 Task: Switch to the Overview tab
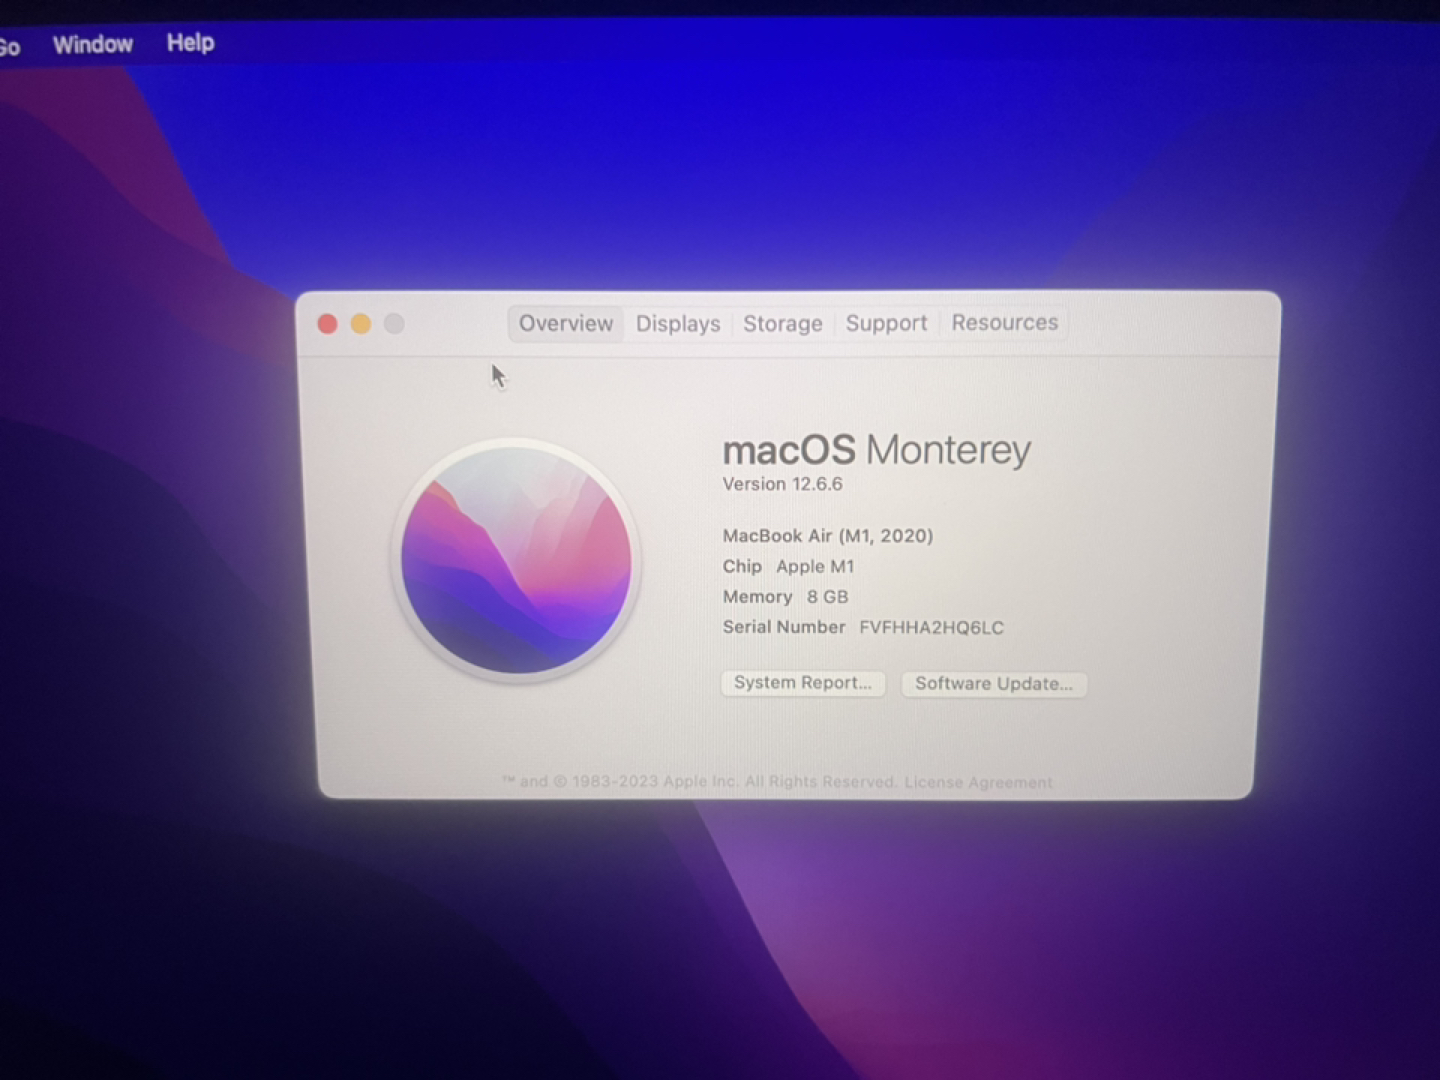tap(566, 324)
